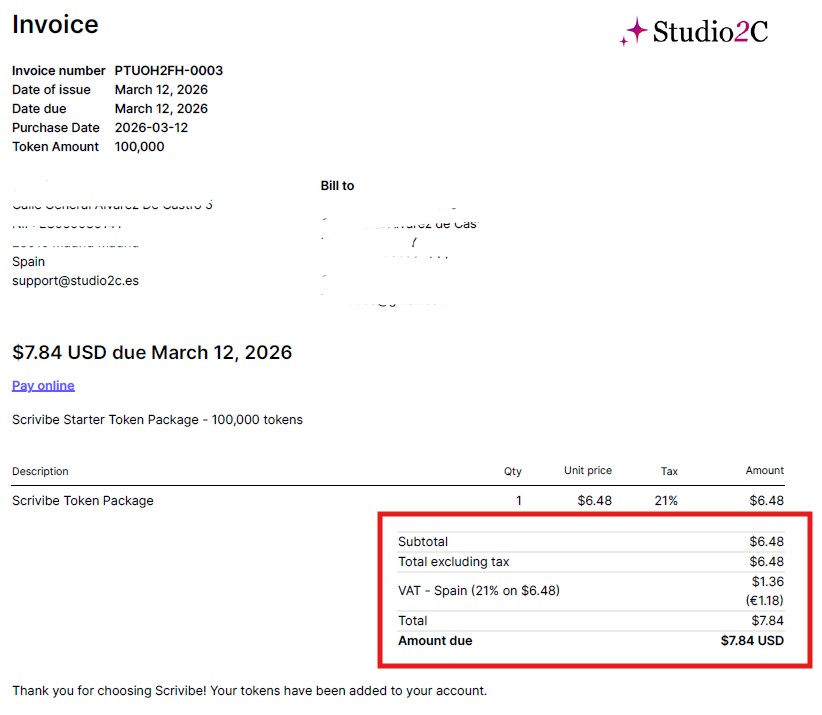The image size is (822, 715).
Task: Click the Date of issue label
Action: (x=51, y=90)
